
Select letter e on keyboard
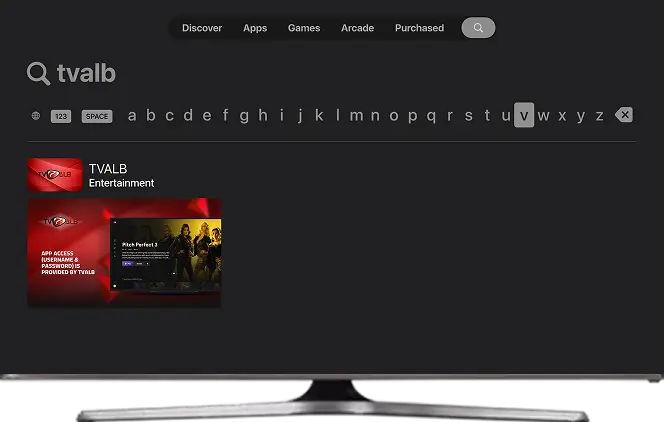pyautogui.click(x=207, y=115)
